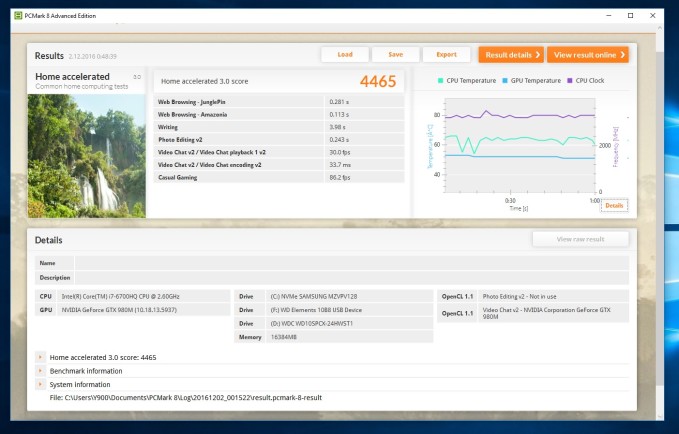The image size is (679, 434).
Task: Click the vertical scrollbar on the right
Action: point(660,221)
